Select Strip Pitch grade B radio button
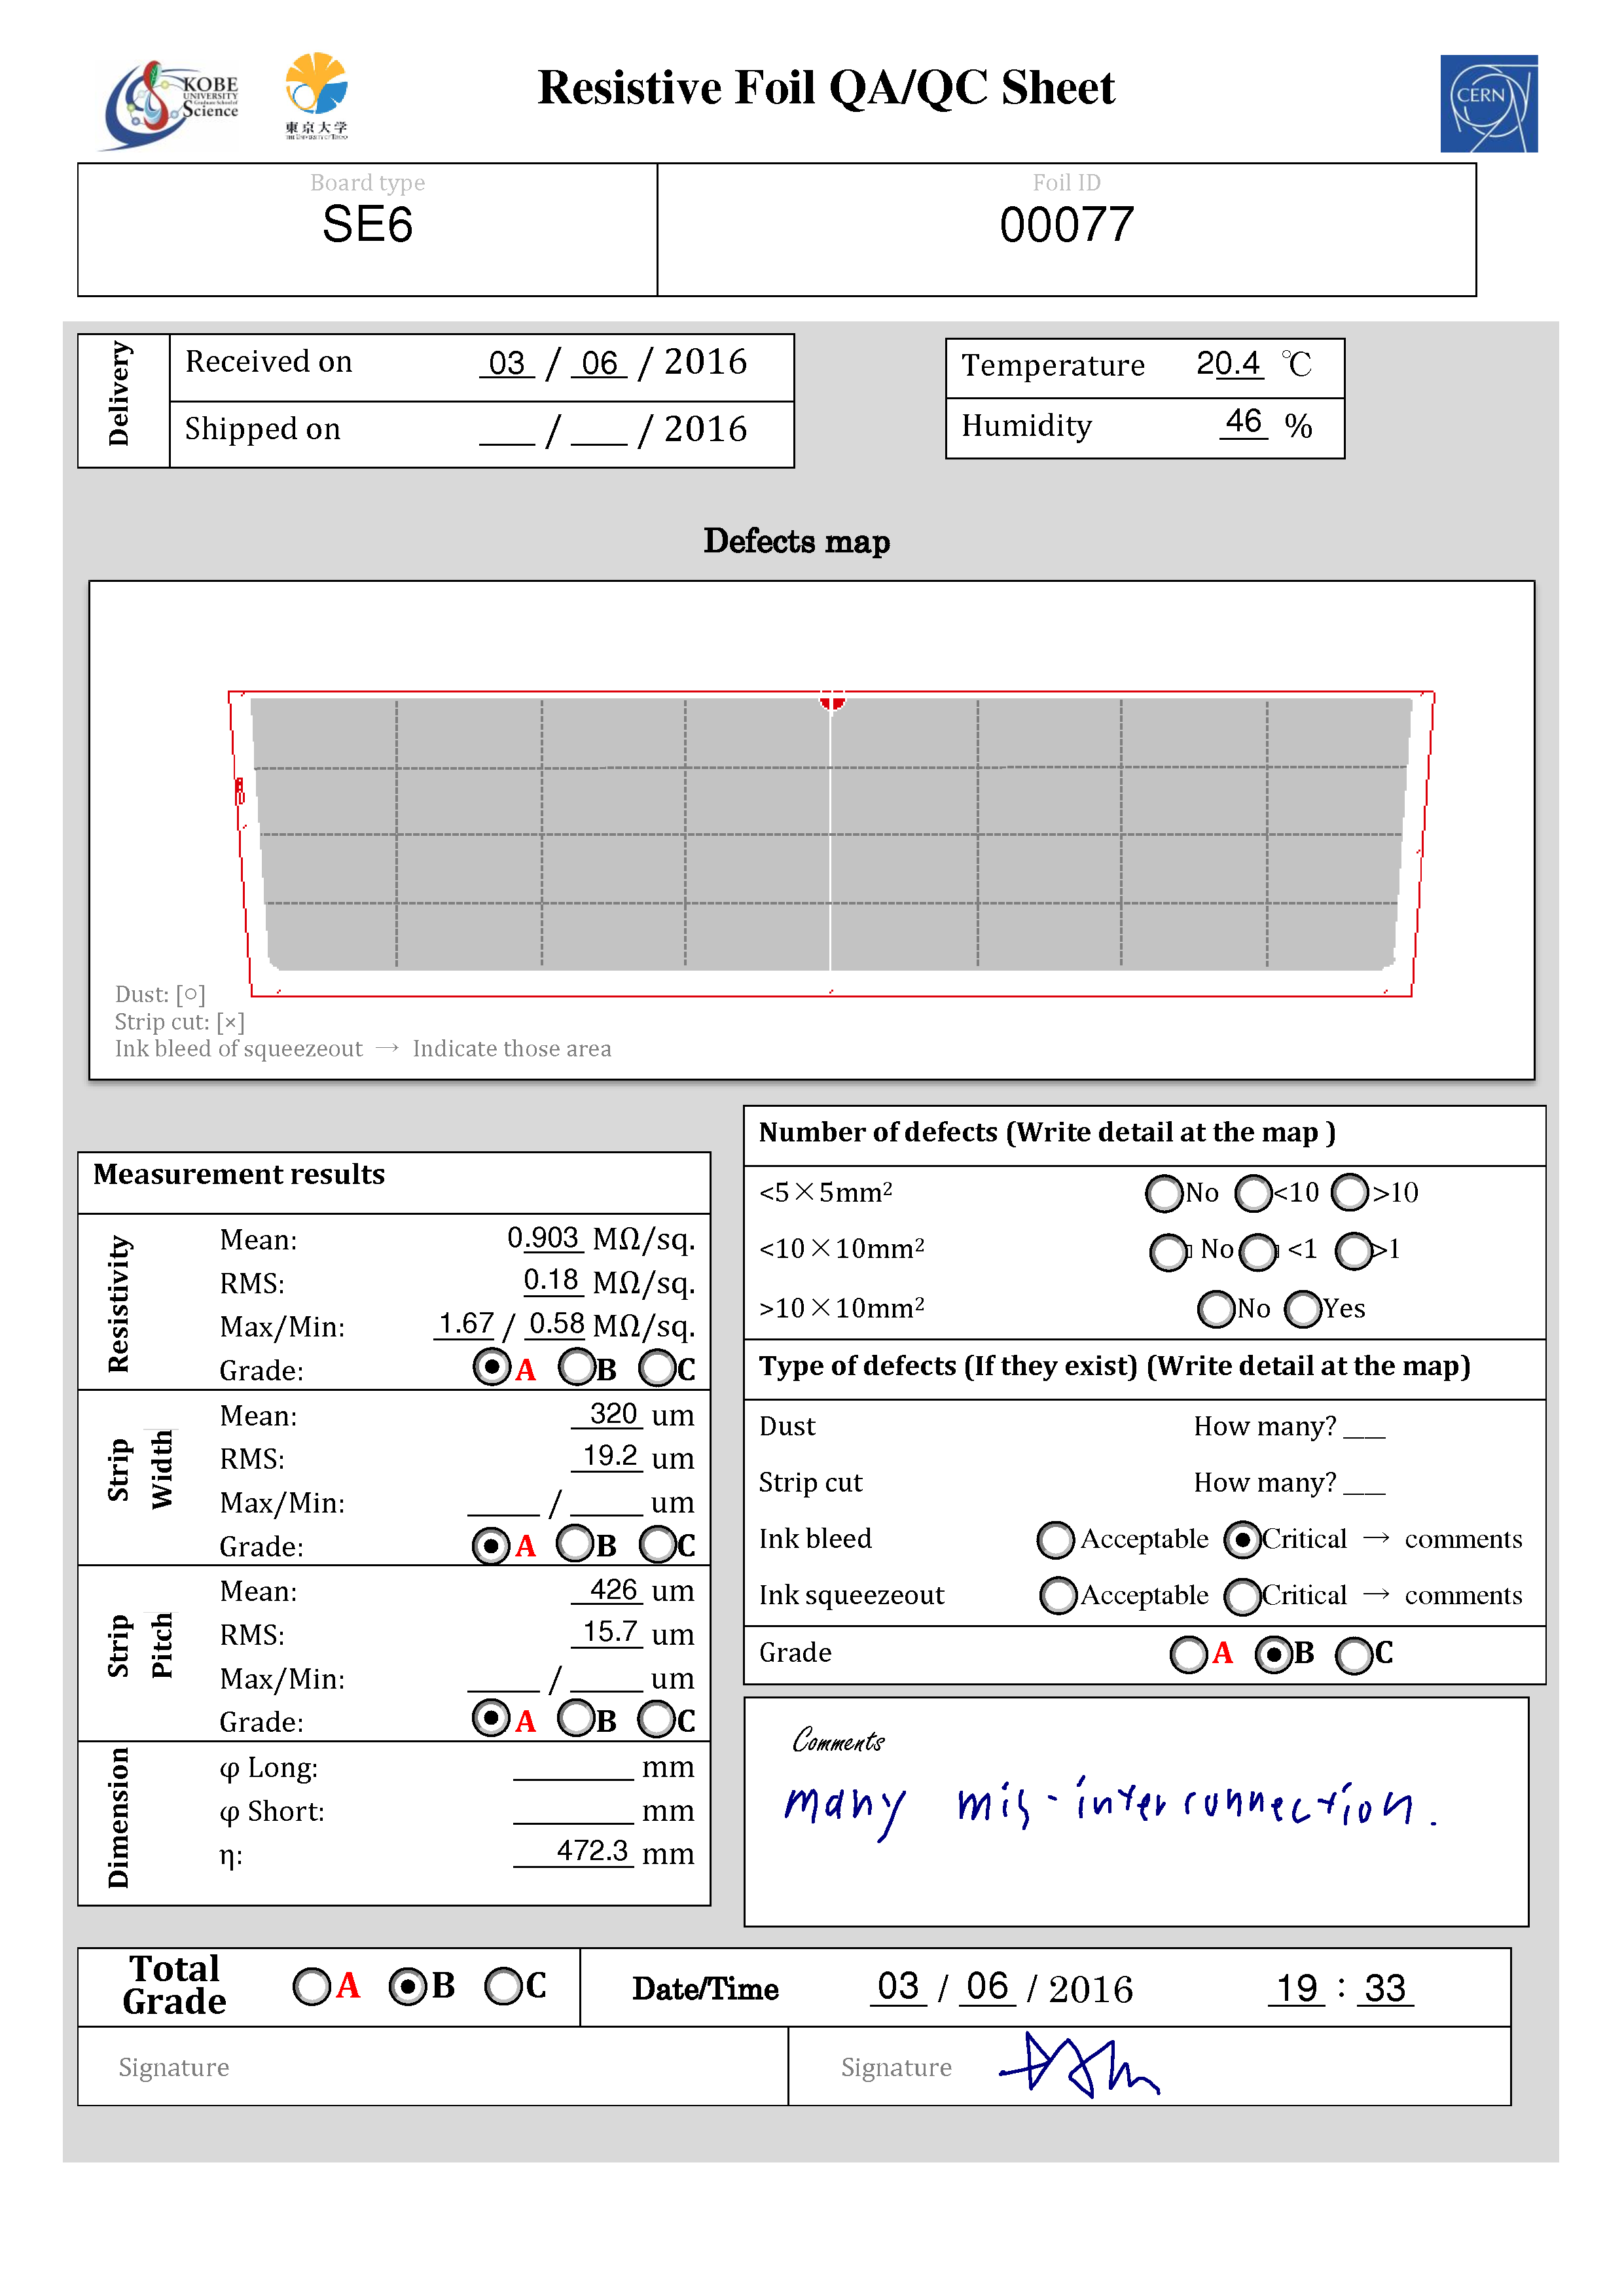This screenshot has width=1624, height=2296. [576, 1719]
